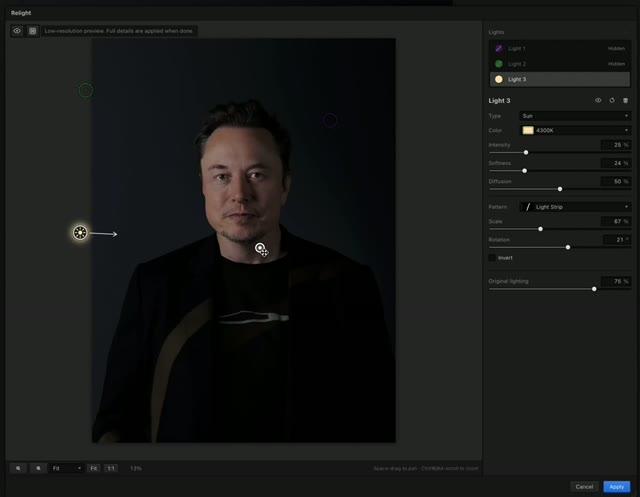Click the blue Apply button
The height and width of the screenshot is (497, 640).
pos(616,486)
